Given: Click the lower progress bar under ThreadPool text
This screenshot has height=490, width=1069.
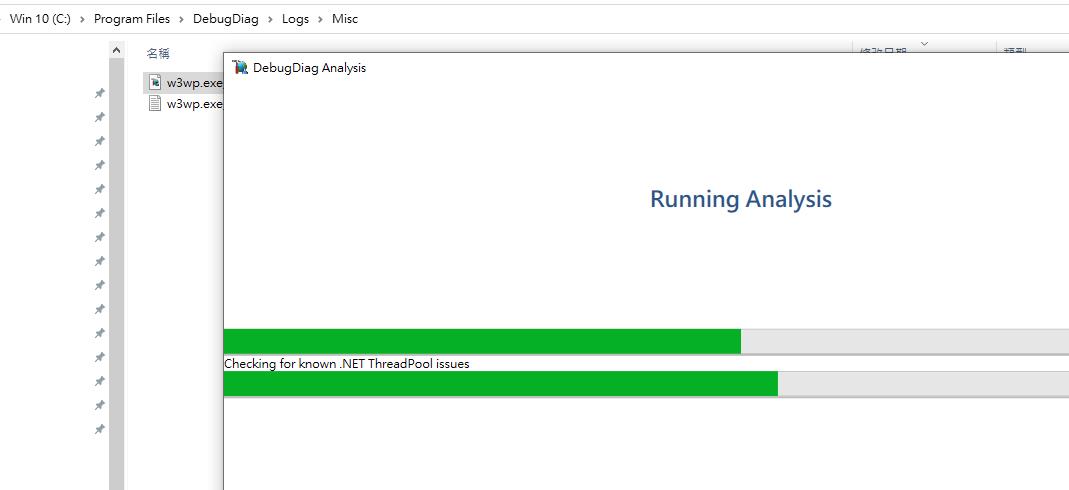Looking at the screenshot, I should click(x=646, y=384).
